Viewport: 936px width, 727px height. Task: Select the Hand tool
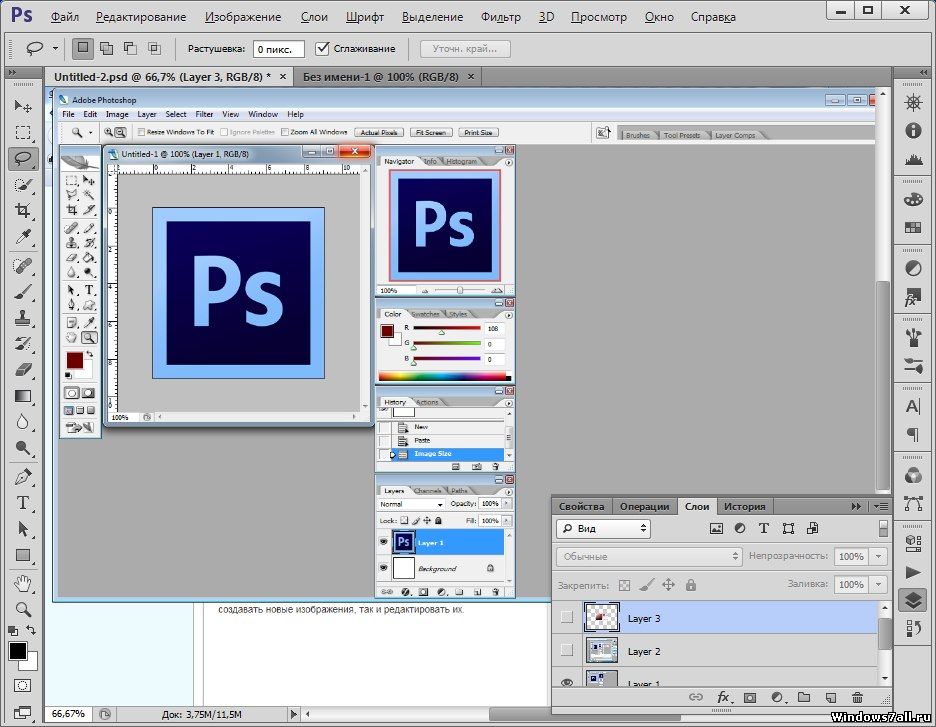[x=23, y=583]
